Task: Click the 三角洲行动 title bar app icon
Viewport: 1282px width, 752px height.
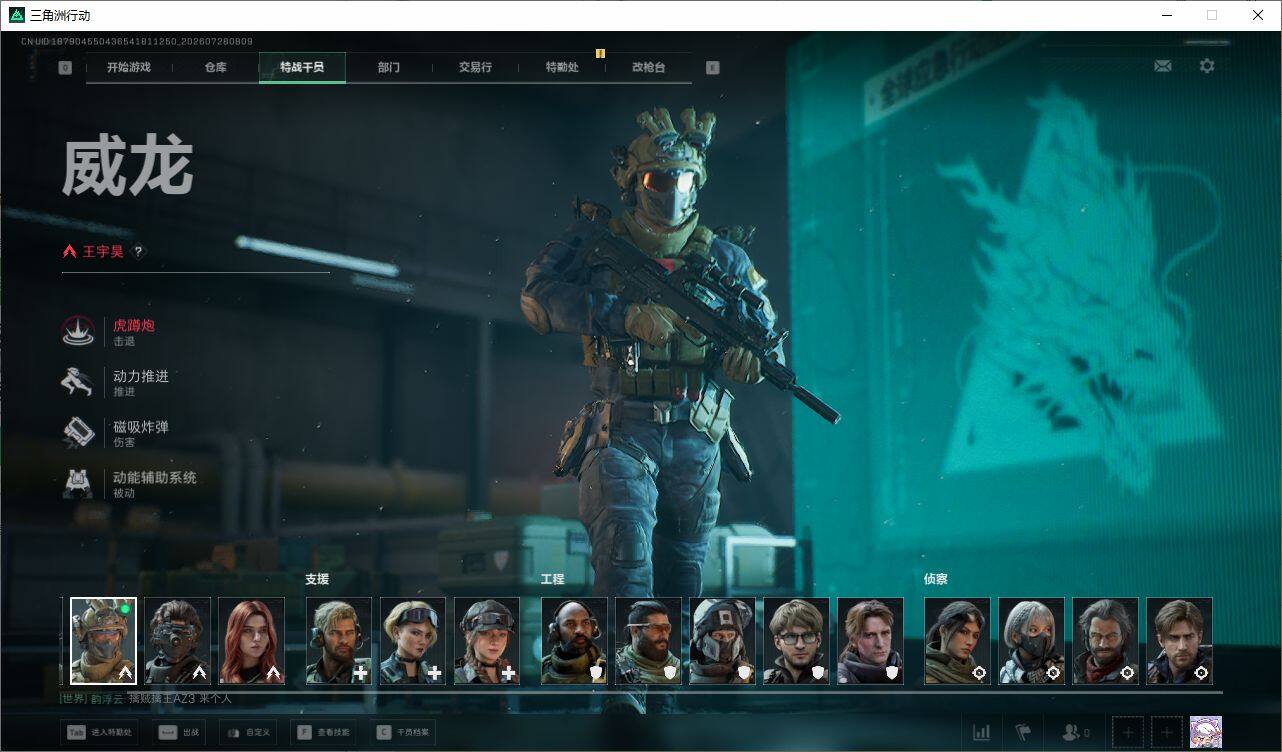Action: pos(16,15)
